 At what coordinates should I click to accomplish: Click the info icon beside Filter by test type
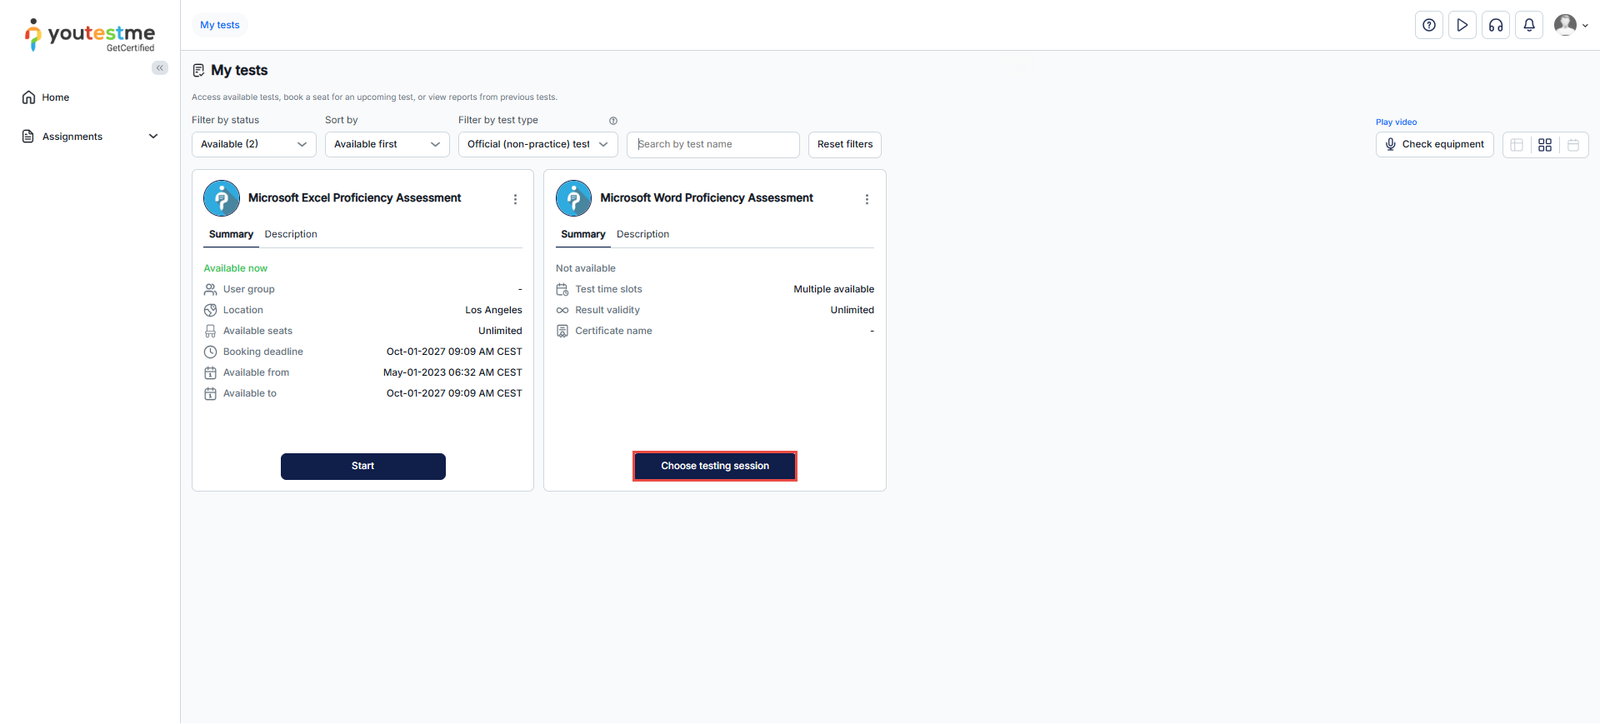pos(613,121)
